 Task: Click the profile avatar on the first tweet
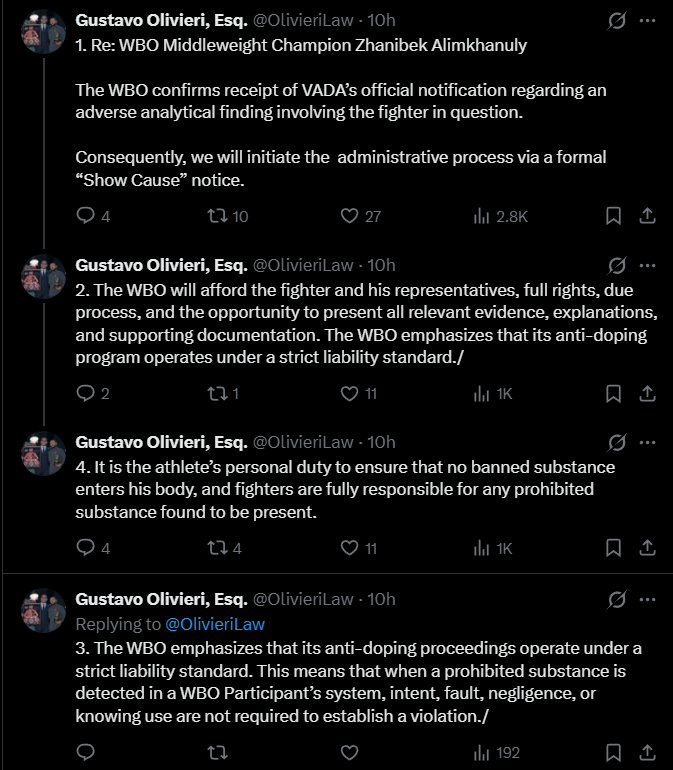pos(43,31)
